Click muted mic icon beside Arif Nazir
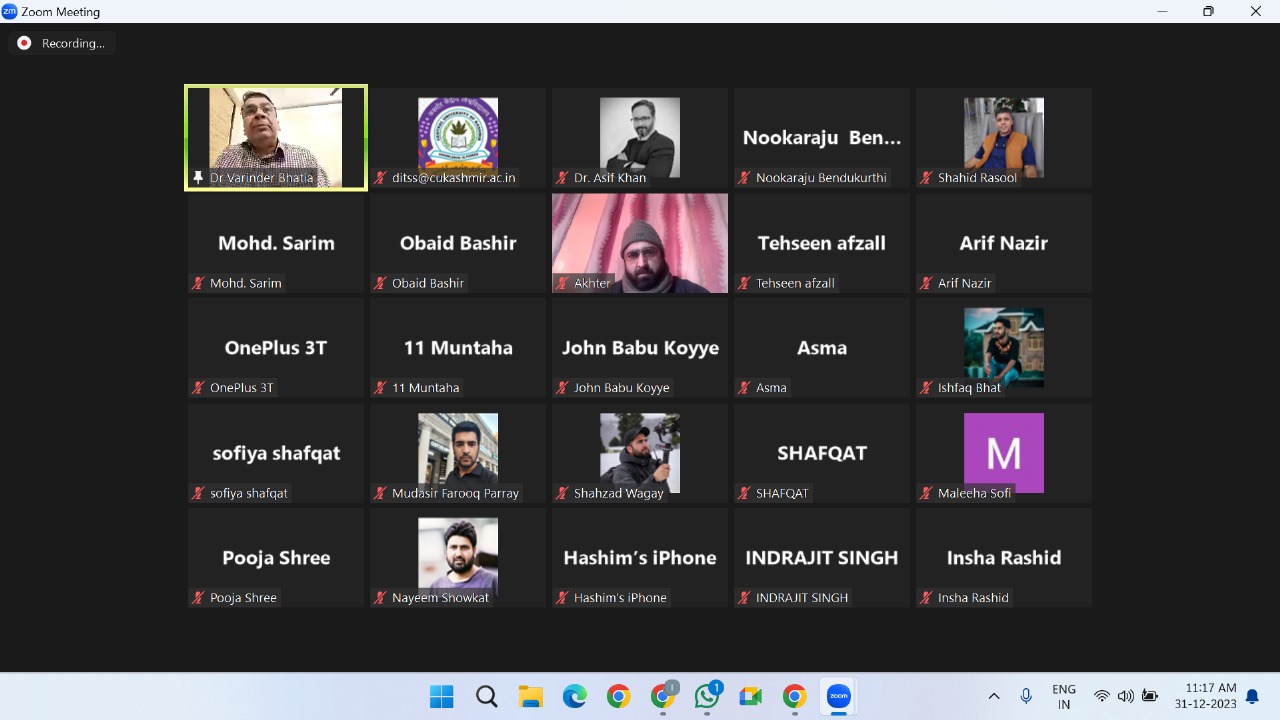 (926, 283)
